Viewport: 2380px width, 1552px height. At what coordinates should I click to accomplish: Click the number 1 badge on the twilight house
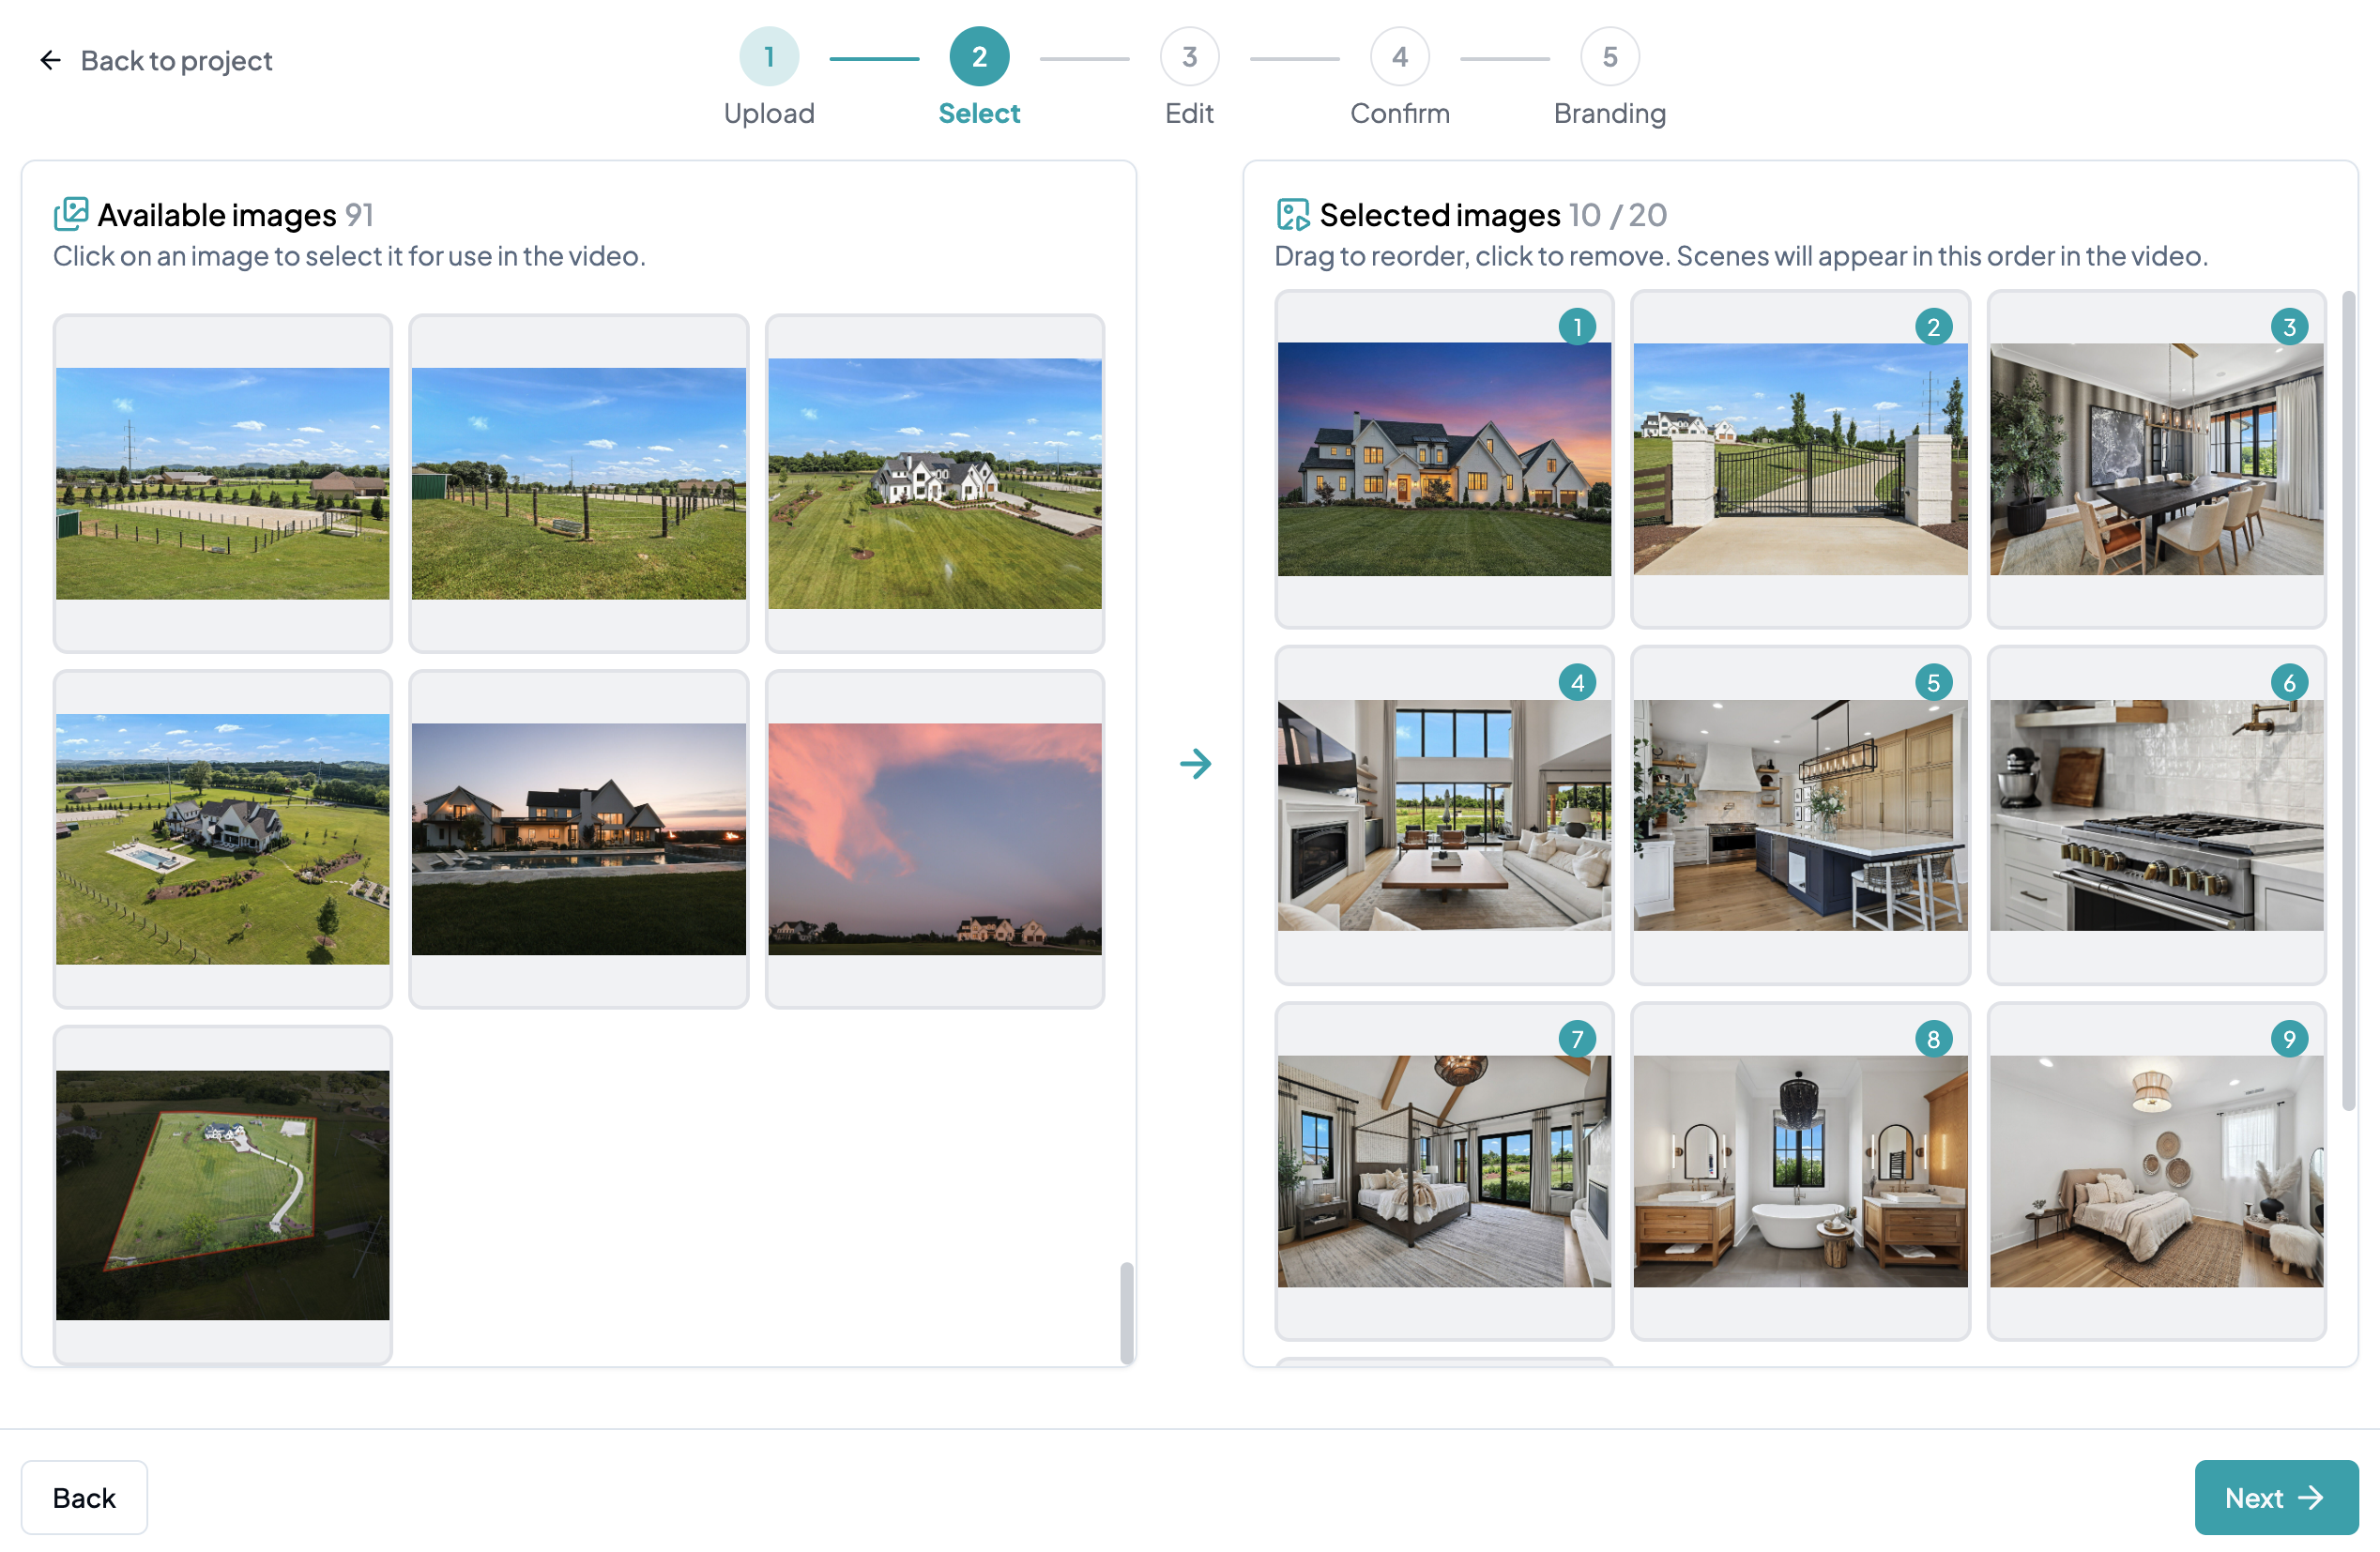[x=1577, y=327]
